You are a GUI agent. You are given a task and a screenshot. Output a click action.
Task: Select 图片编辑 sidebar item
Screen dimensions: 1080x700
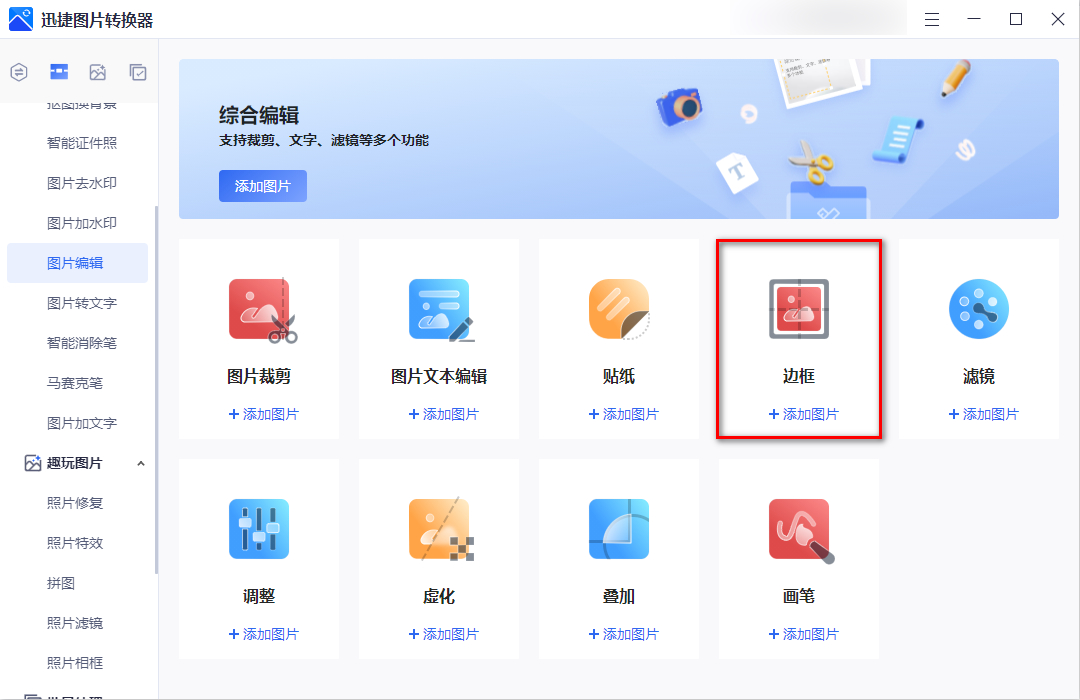coord(77,263)
